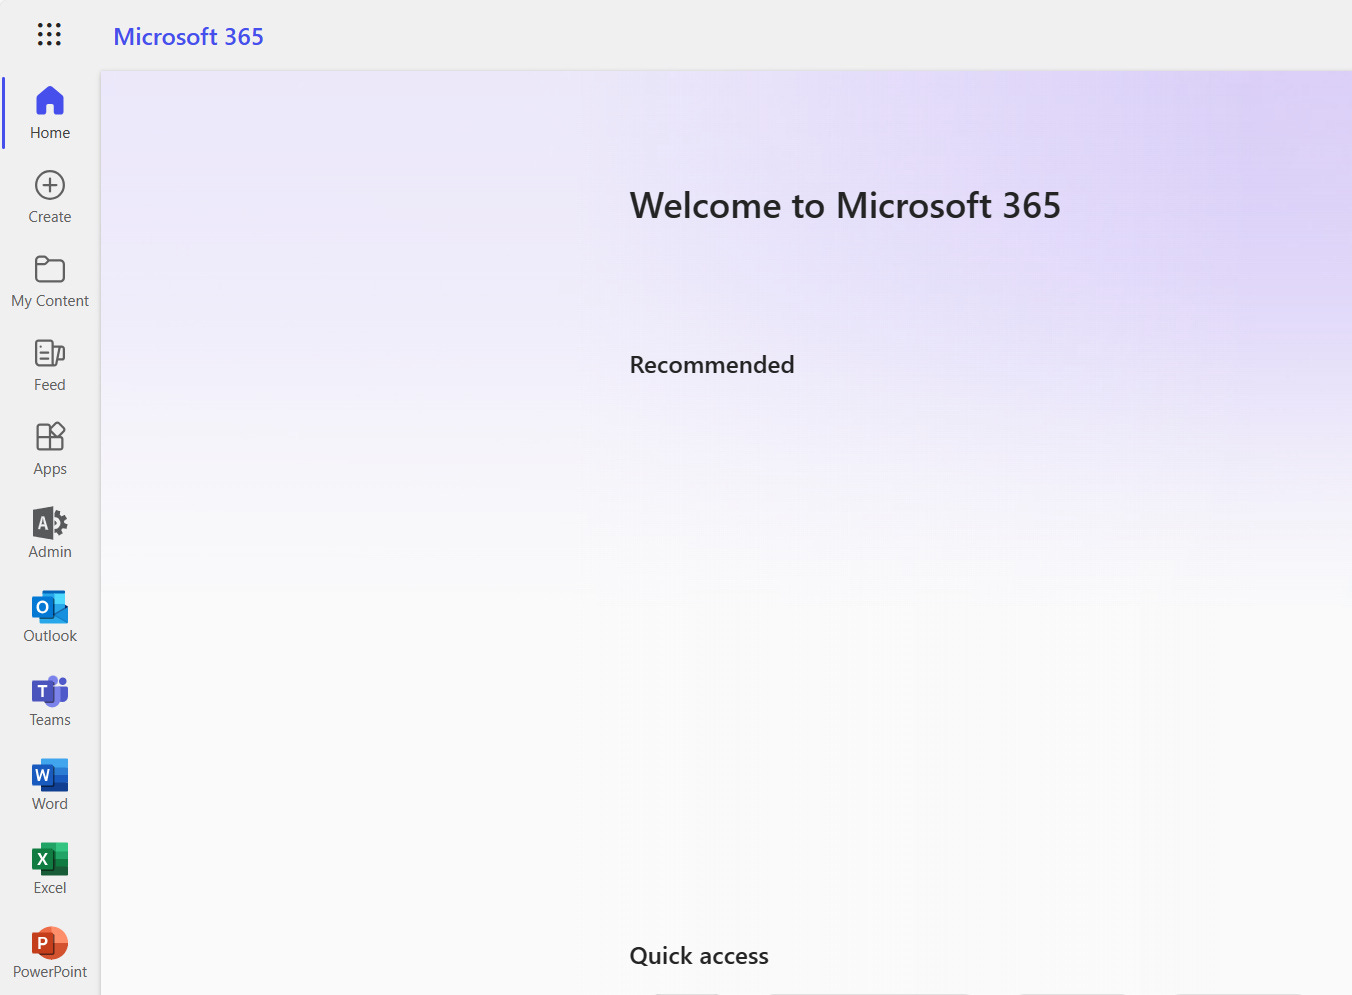1352x995 pixels.
Task: Browse all Apps
Action: pos(50,449)
